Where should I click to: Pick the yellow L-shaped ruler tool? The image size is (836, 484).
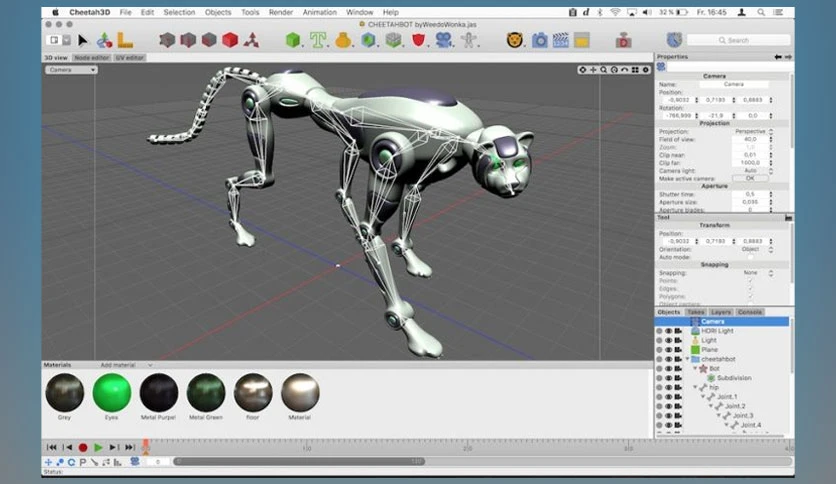pyautogui.click(x=125, y=40)
